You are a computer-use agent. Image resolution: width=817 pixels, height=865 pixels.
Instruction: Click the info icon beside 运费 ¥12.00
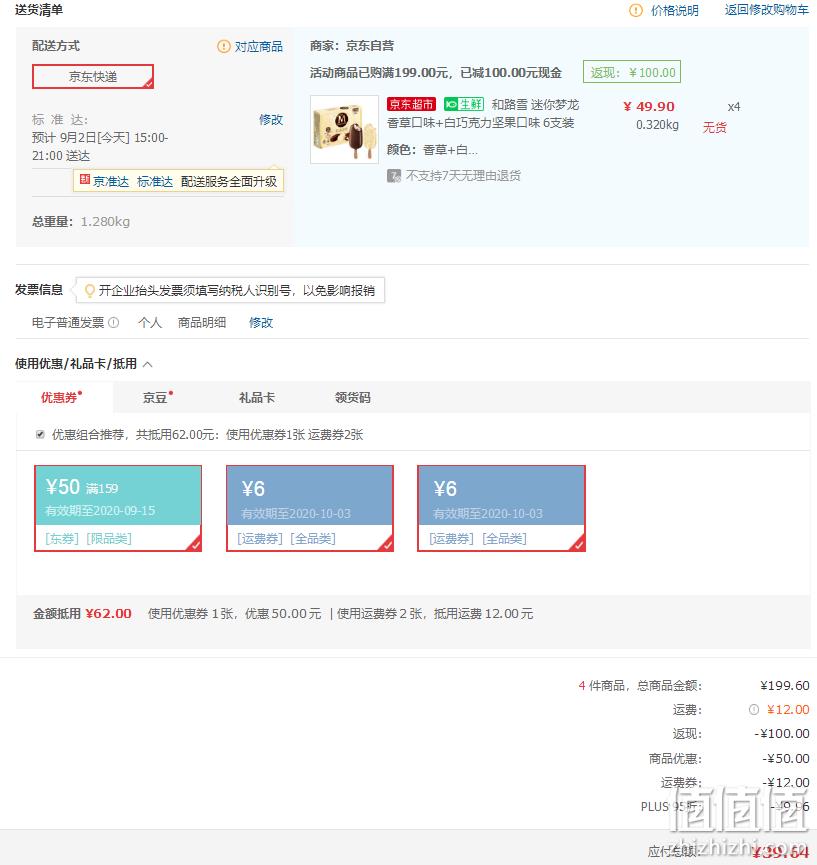[x=754, y=710]
